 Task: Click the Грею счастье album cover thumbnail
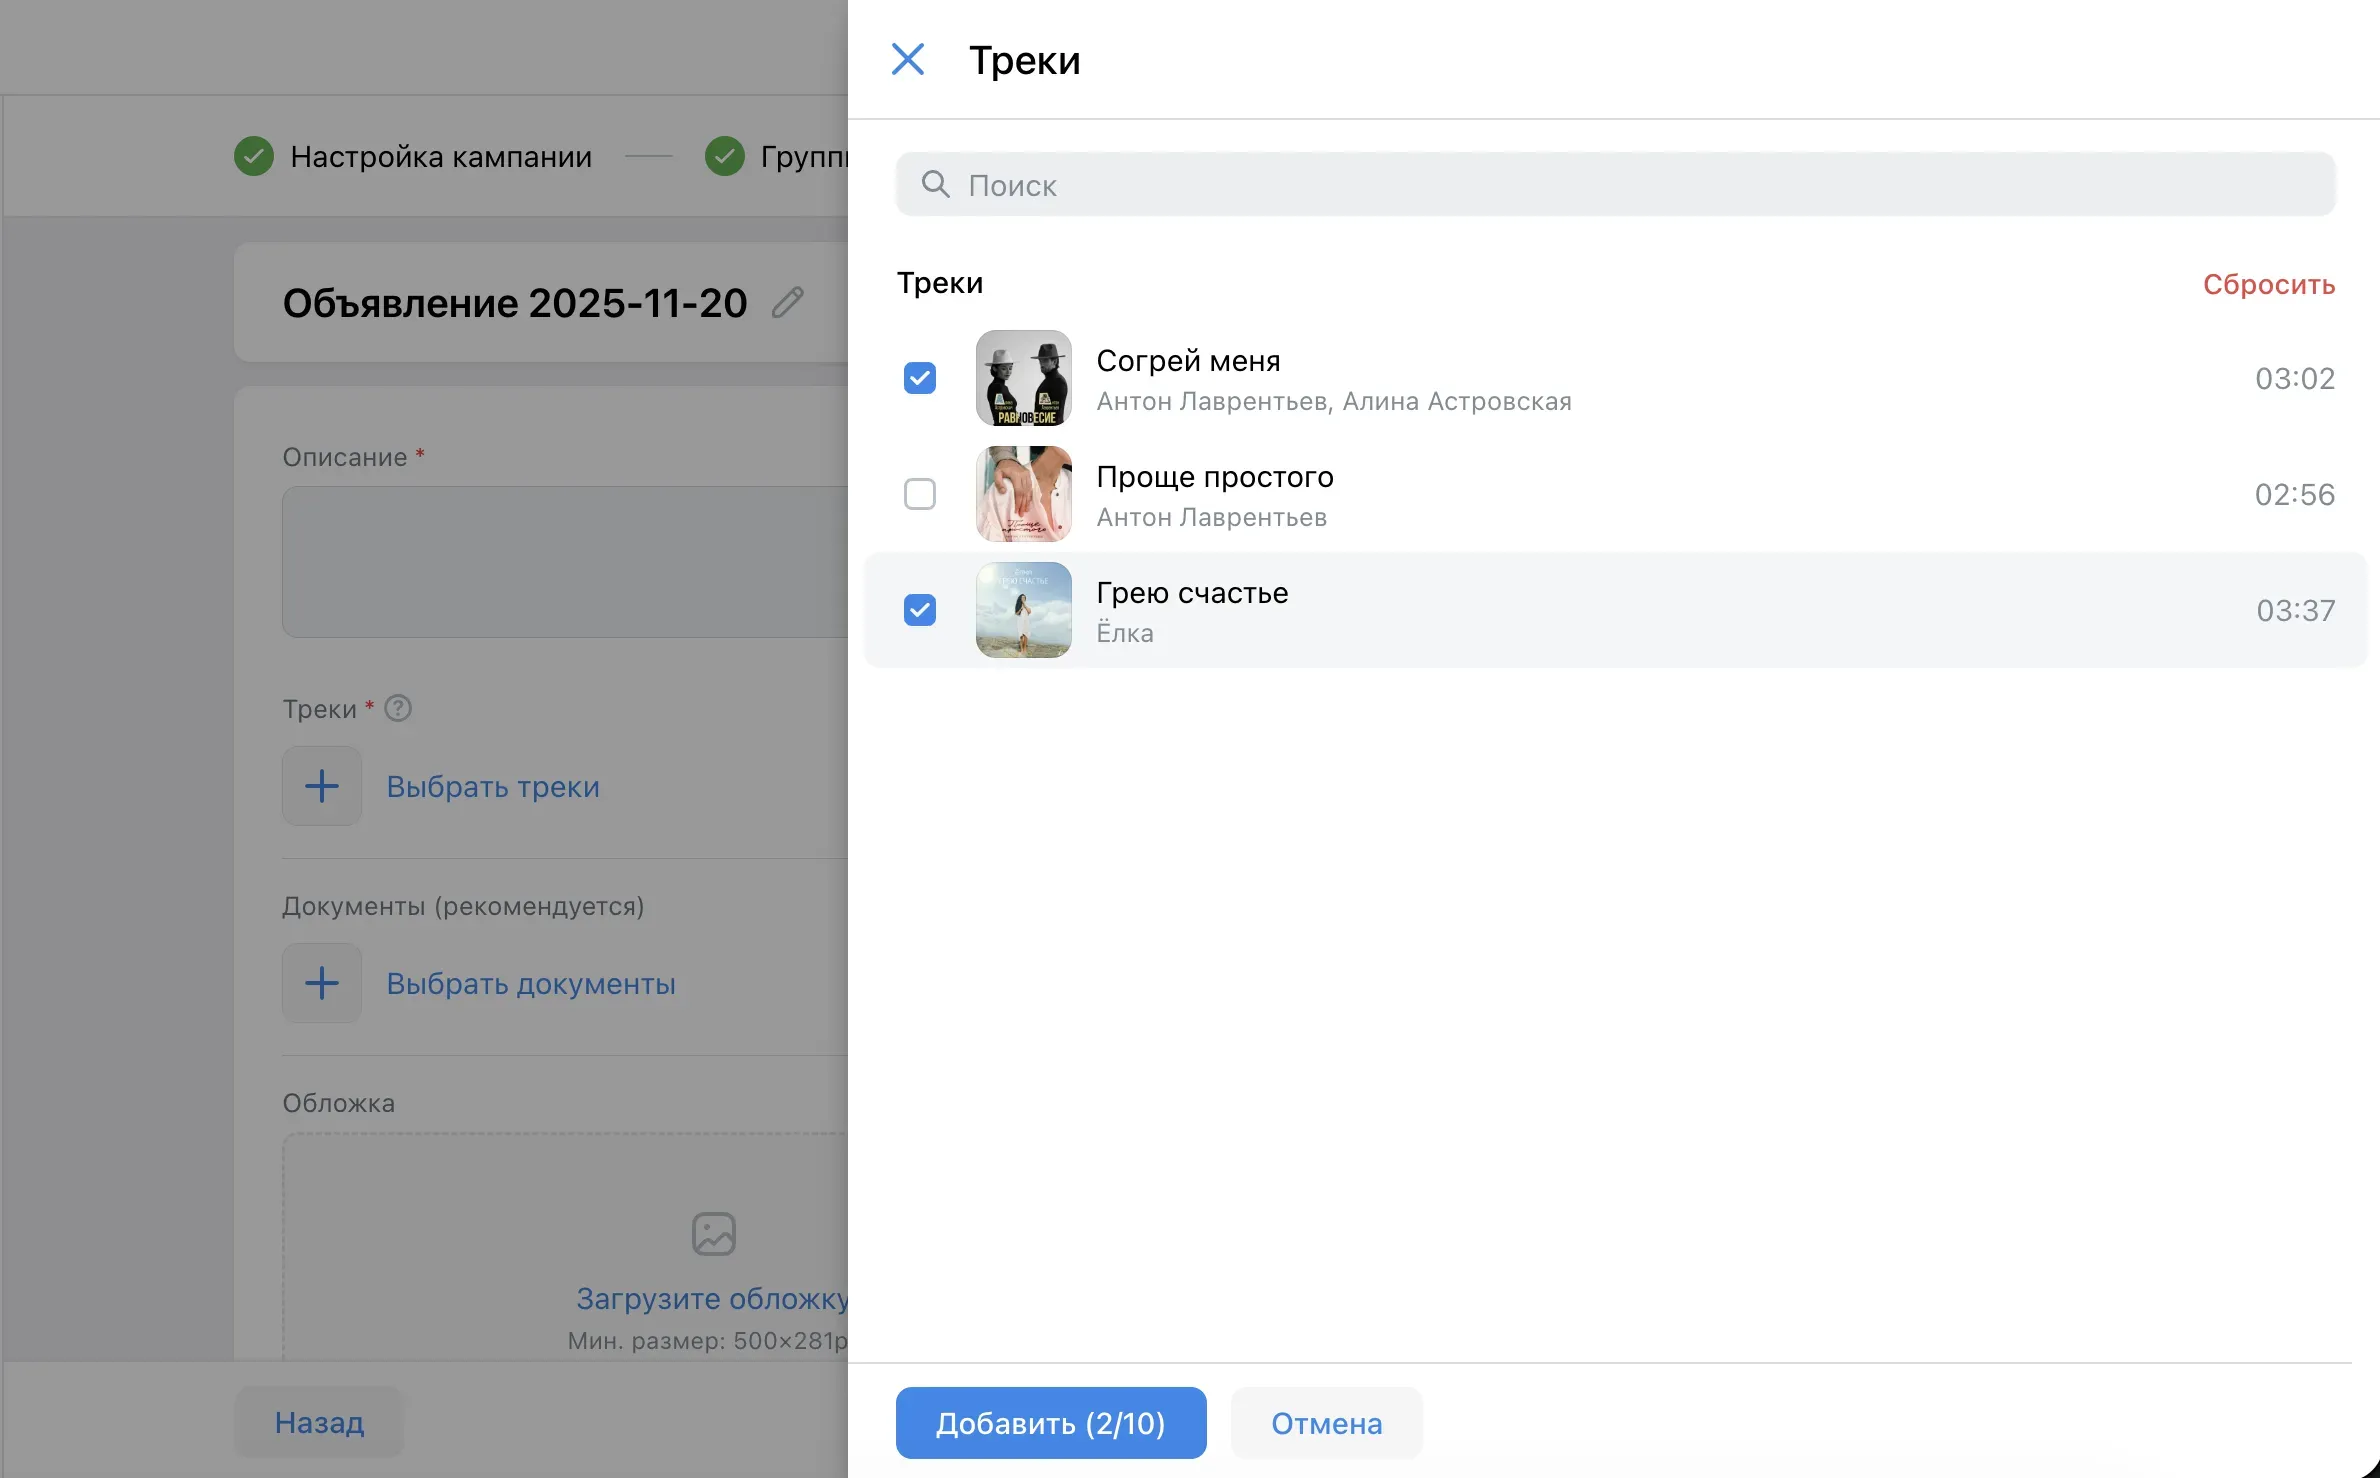[1023, 610]
